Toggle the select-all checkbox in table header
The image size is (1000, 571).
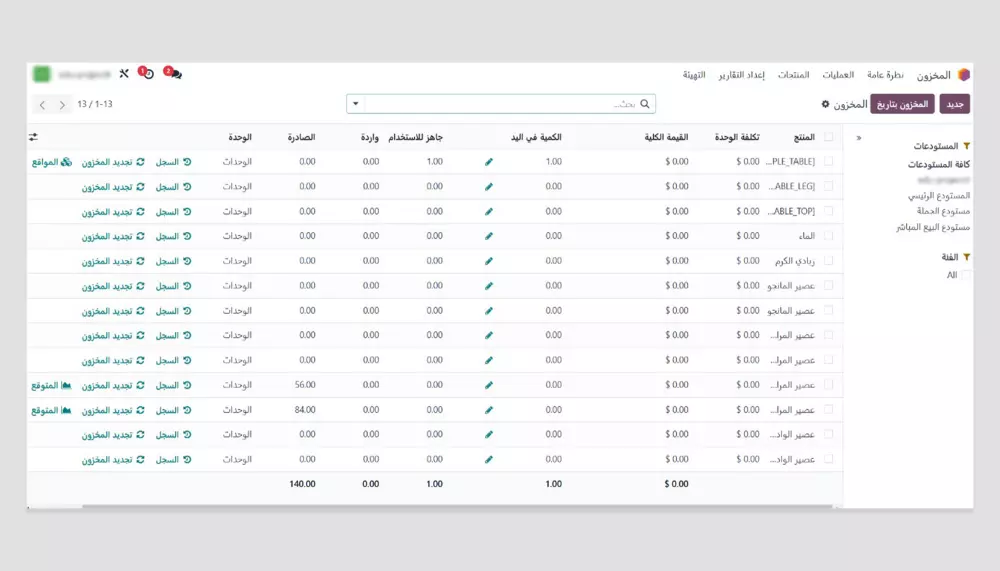828,137
